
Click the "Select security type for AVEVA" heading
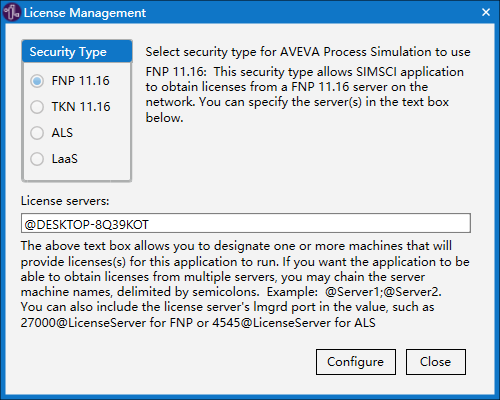pyautogui.click(x=308, y=52)
